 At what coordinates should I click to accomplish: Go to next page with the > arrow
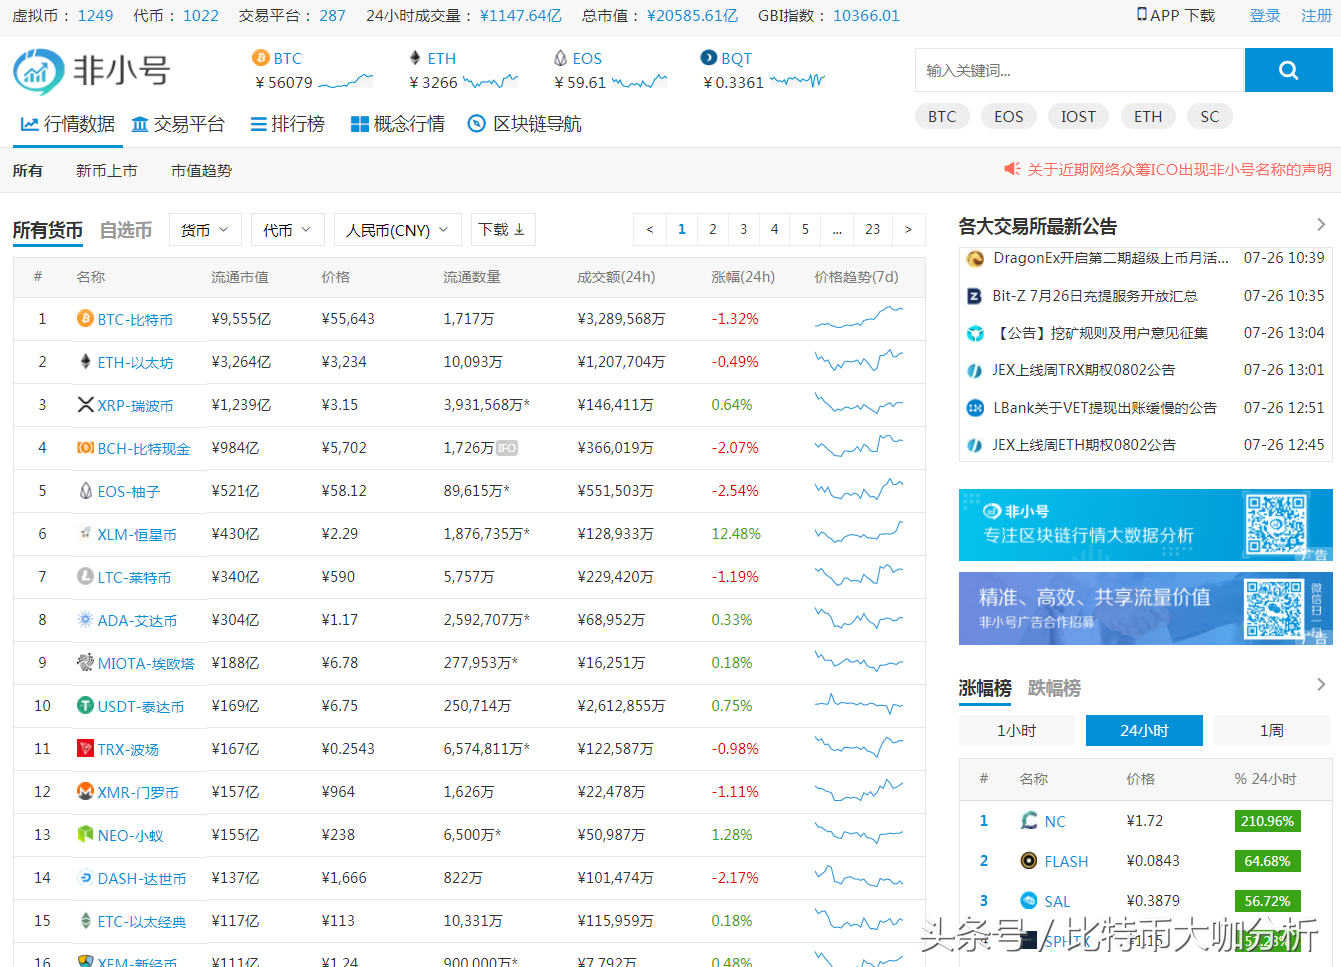click(908, 229)
